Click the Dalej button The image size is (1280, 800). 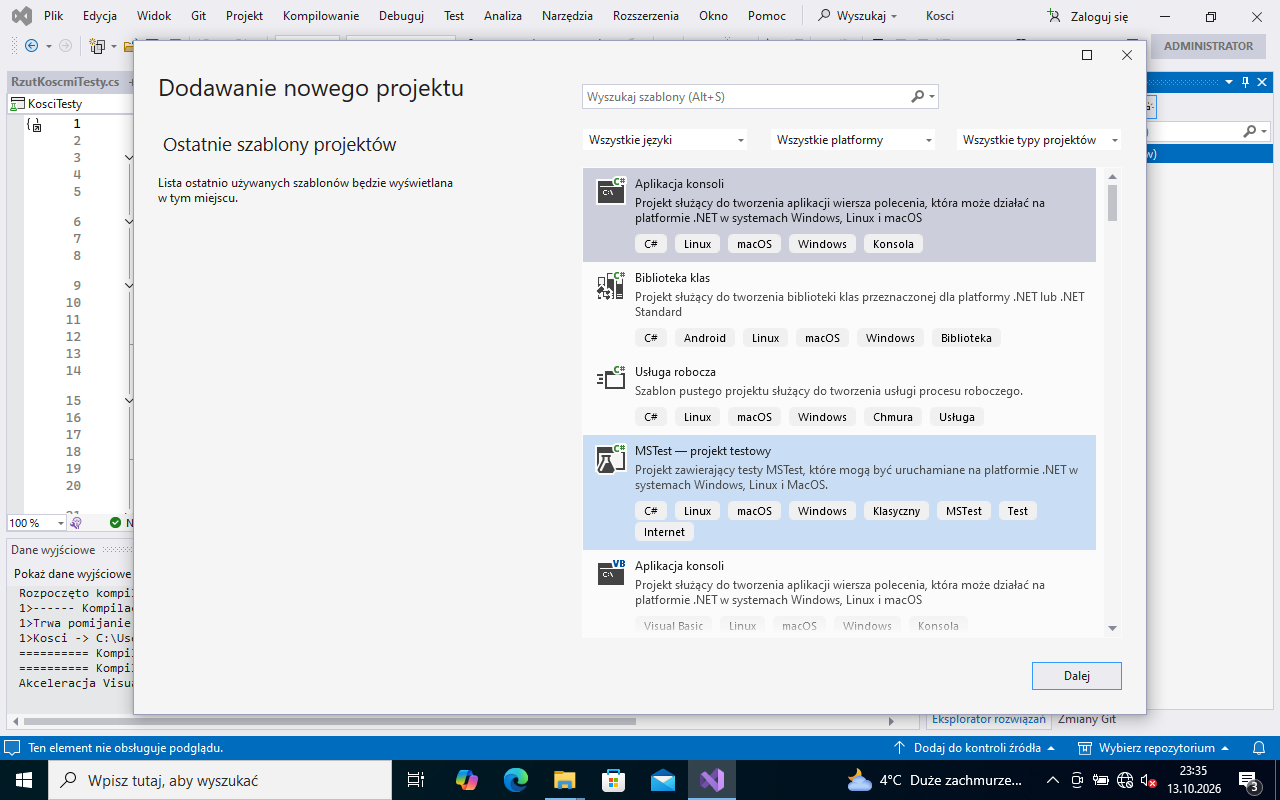1077,676
